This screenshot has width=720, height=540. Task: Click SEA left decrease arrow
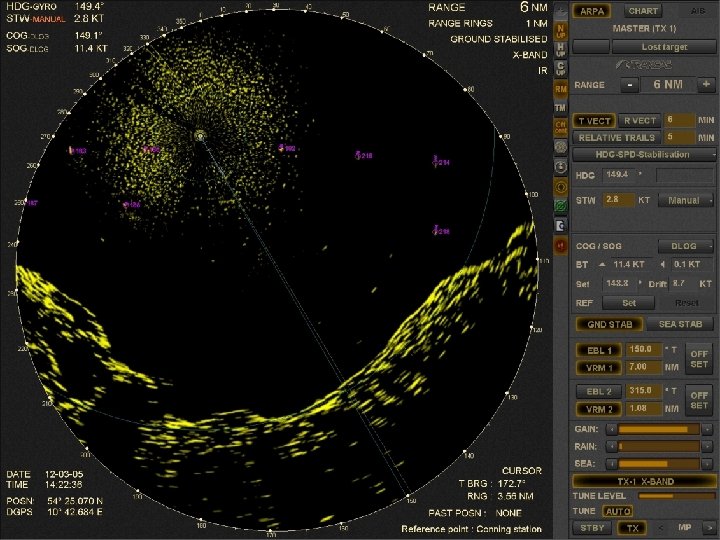point(611,464)
